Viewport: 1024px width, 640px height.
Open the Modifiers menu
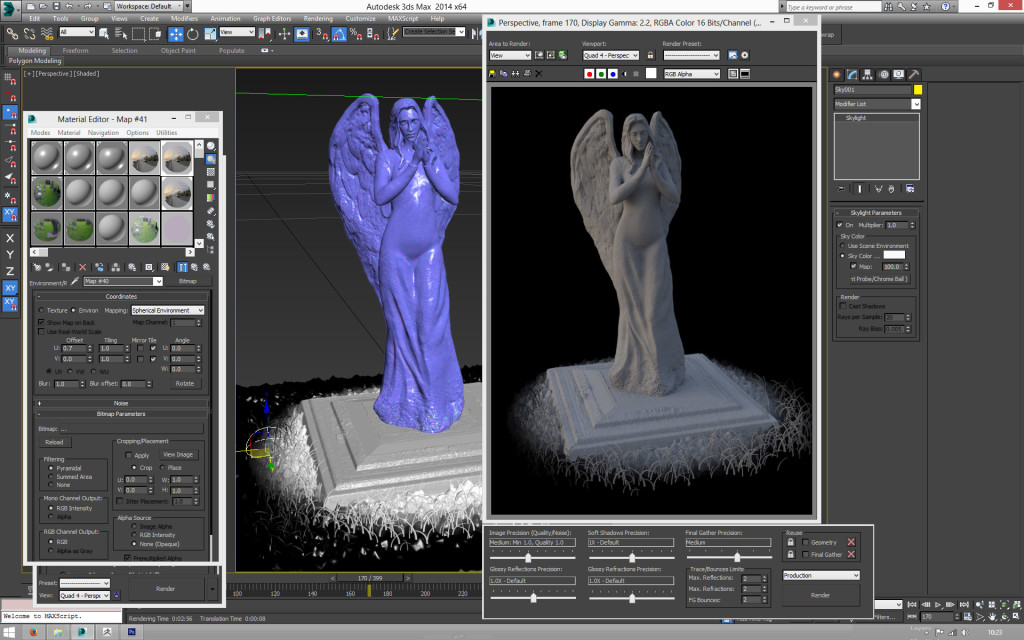pos(184,18)
